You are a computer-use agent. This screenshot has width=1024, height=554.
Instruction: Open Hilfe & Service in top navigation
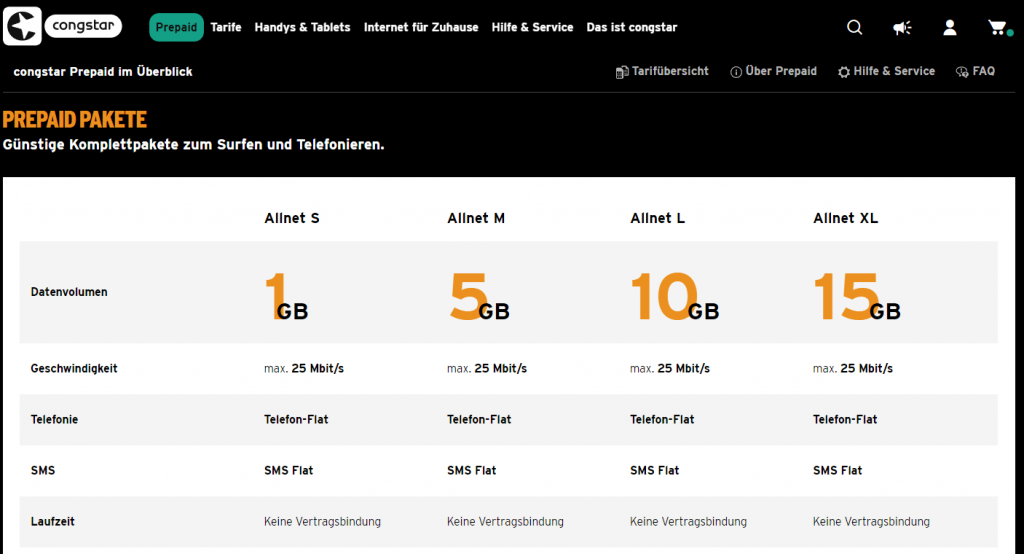point(532,27)
